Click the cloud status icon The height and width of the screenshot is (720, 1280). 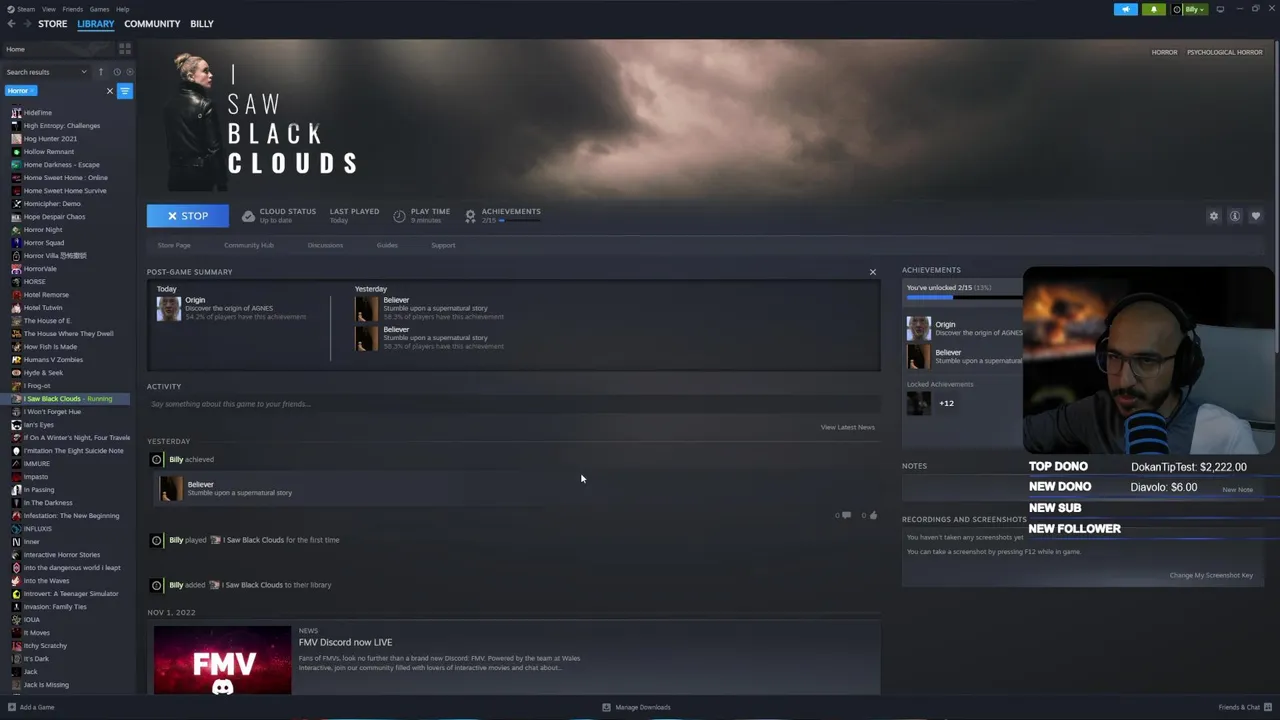click(249, 216)
